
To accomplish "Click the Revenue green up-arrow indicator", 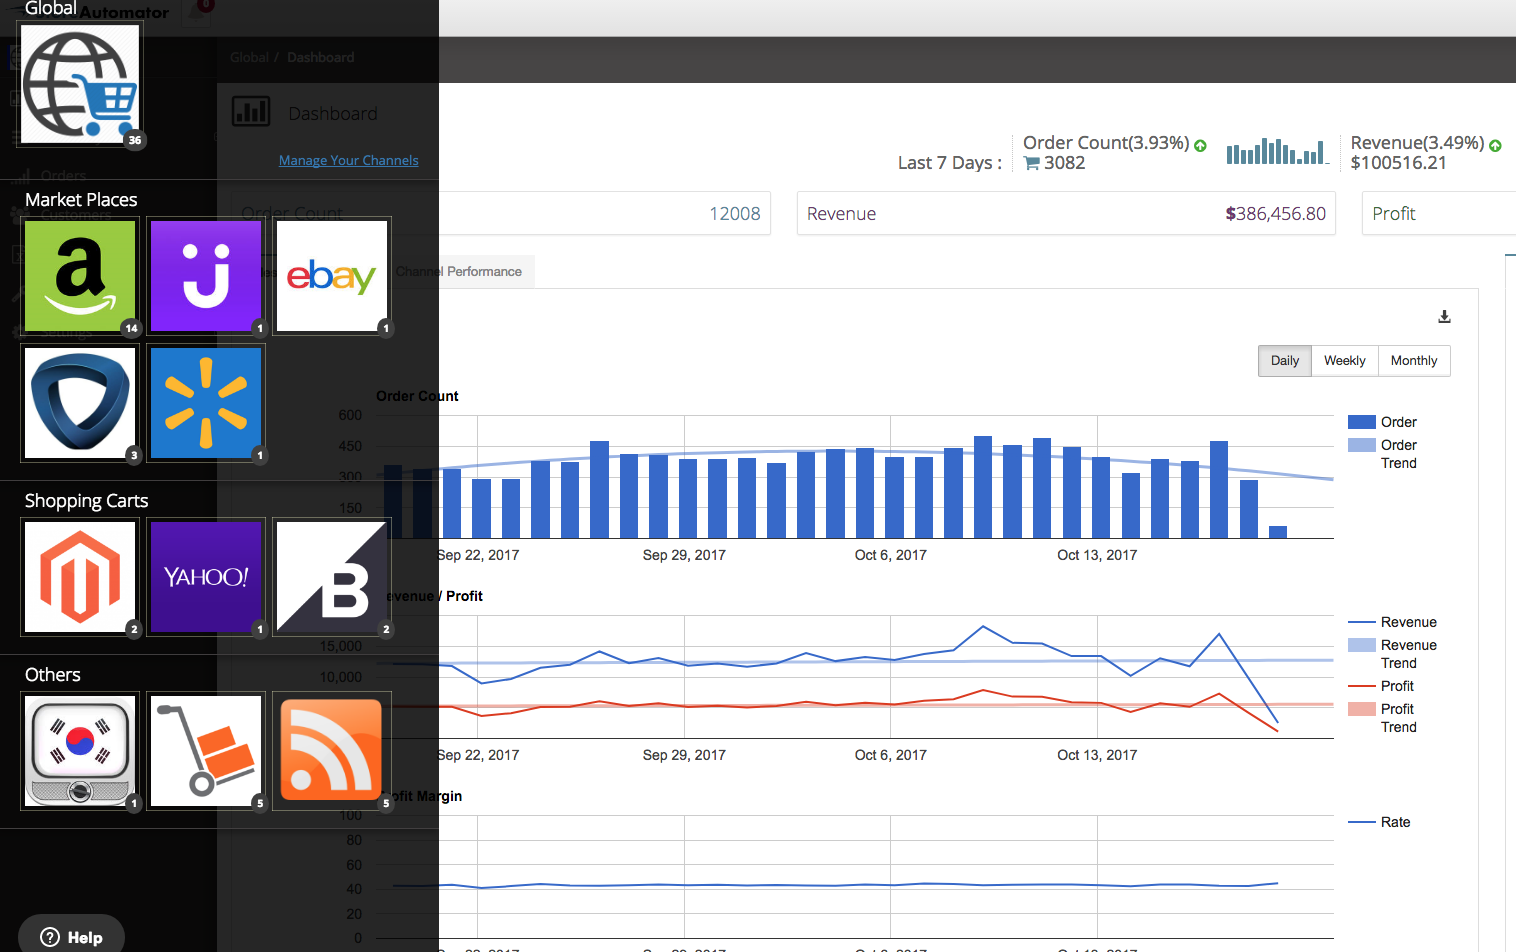I will click(1495, 146).
